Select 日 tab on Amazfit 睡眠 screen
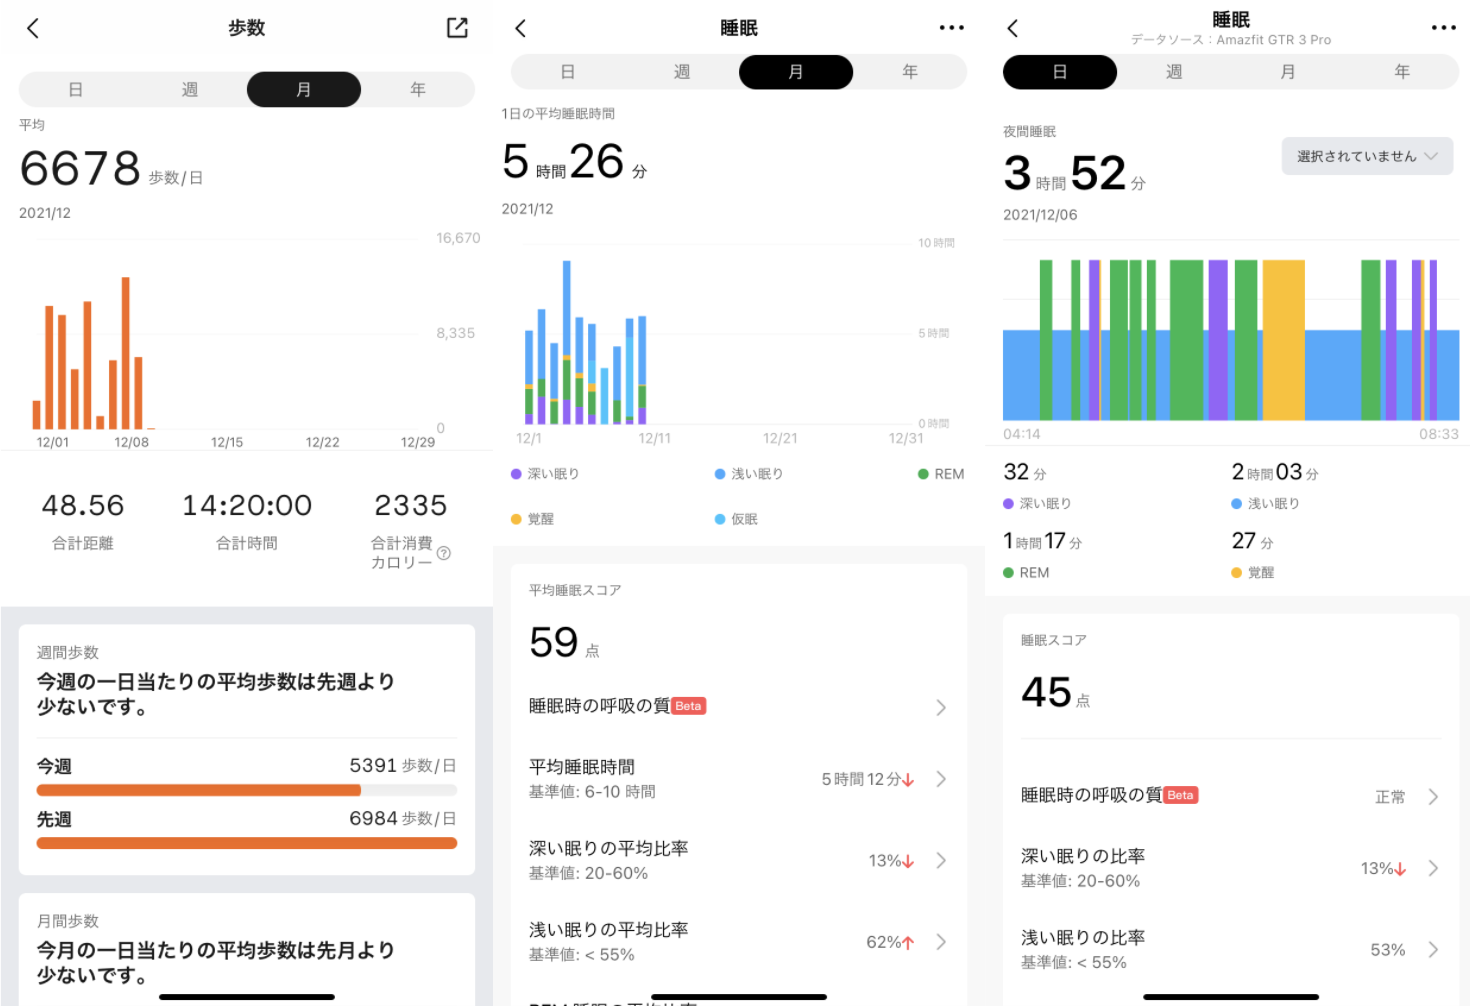1470x1006 pixels. [1060, 72]
